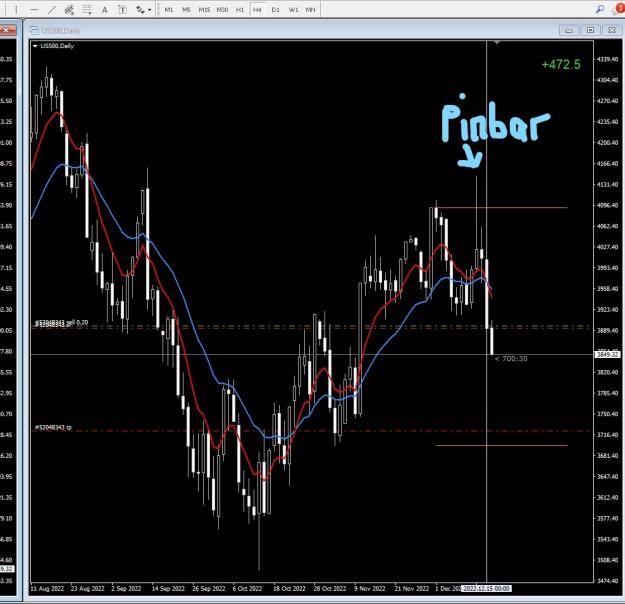Click the 3474.40 price axis value
Viewport: 625px width, 604px height.
pos(607,581)
